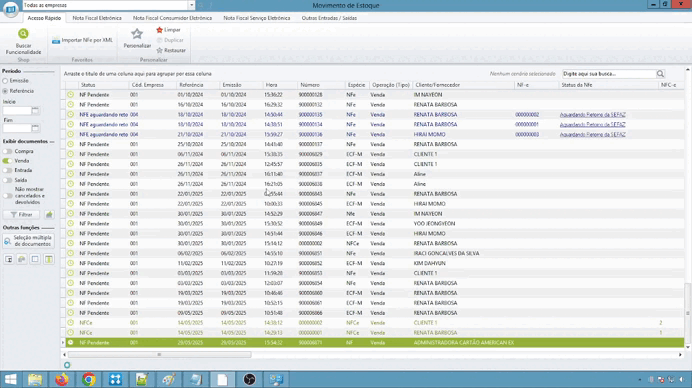Open Nota Fiscal Serviço Eletrônica tab

tap(257, 18)
